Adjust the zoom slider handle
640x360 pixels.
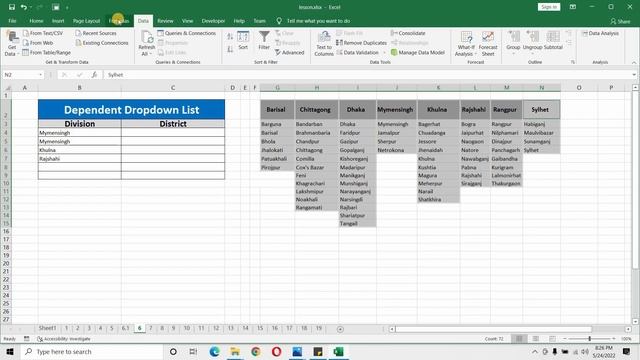pyautogui.click(x=589, y=339)
